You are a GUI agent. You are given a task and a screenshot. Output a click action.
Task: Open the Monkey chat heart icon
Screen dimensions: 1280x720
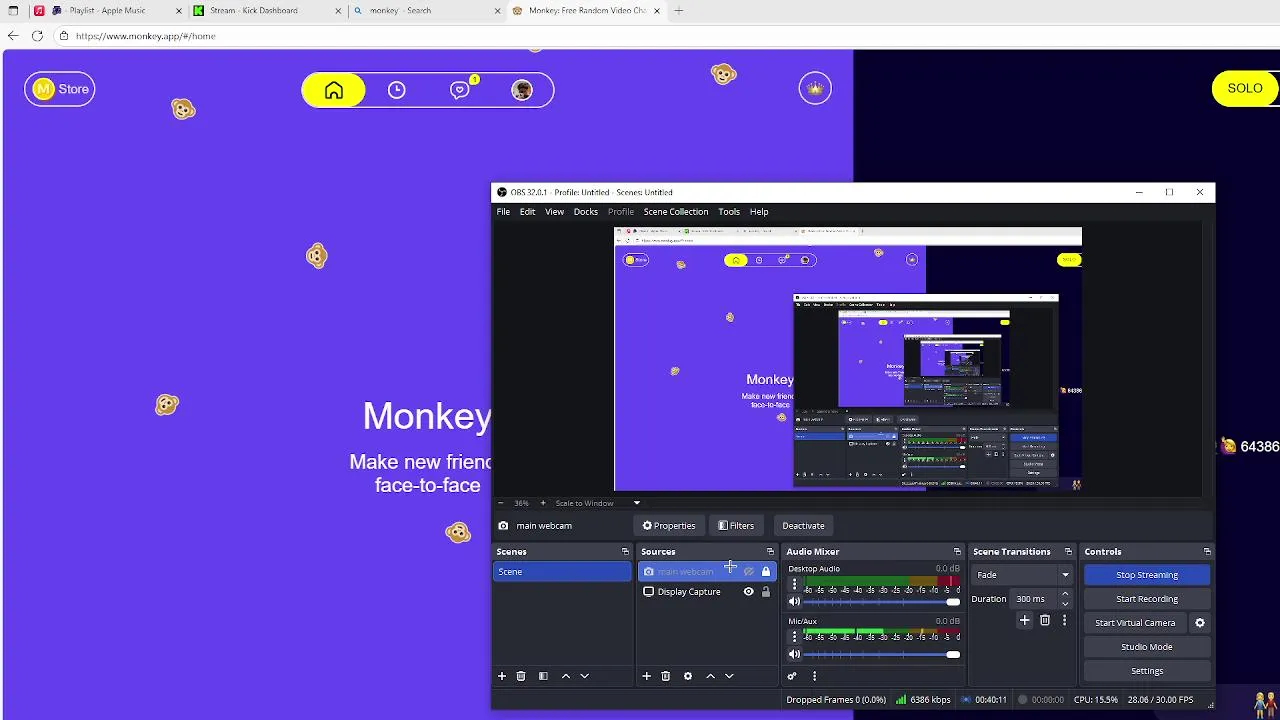[460, 90]
